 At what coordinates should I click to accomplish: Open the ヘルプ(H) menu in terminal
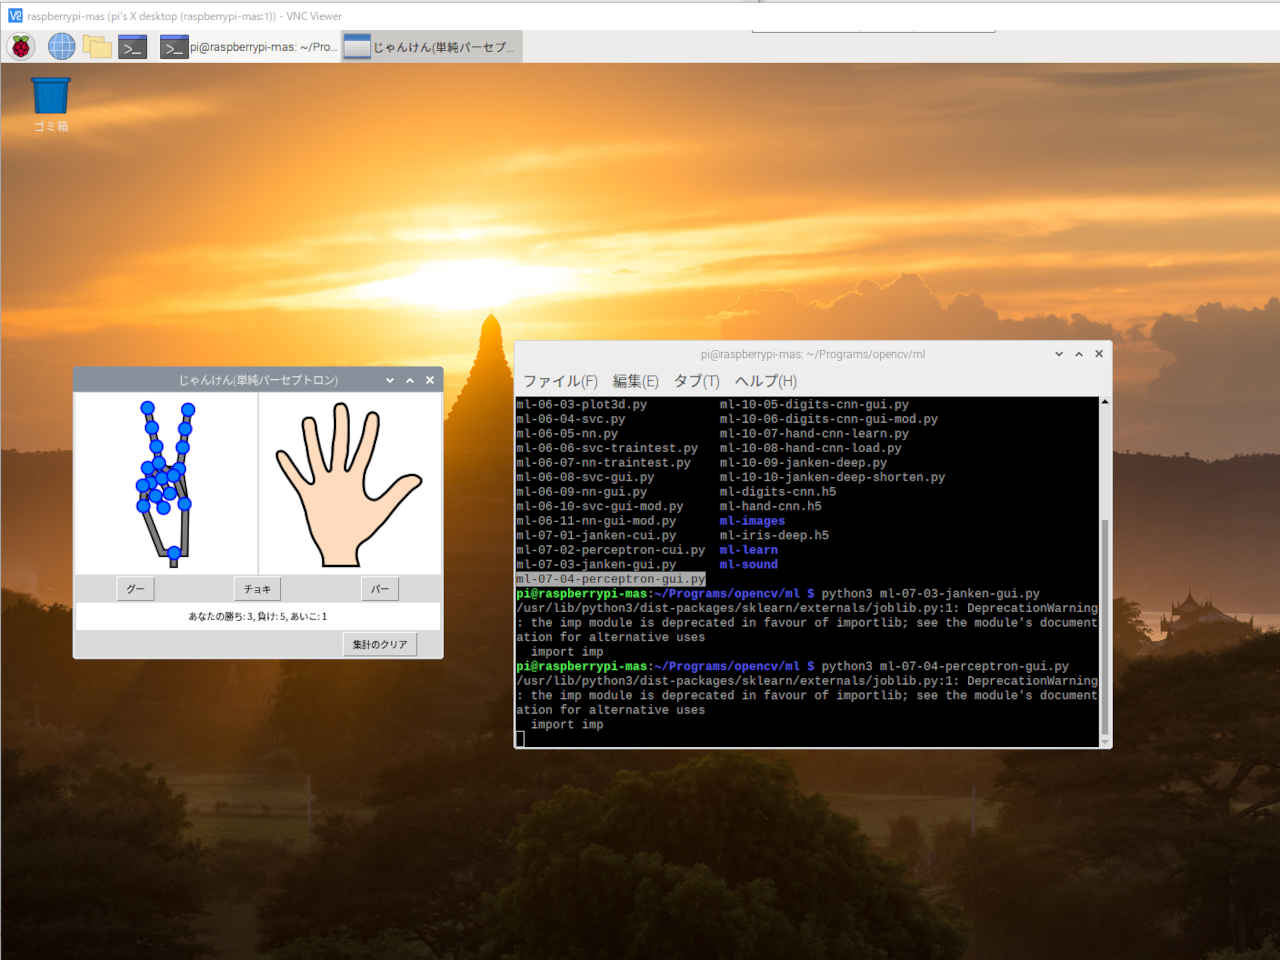pos(766,381)
